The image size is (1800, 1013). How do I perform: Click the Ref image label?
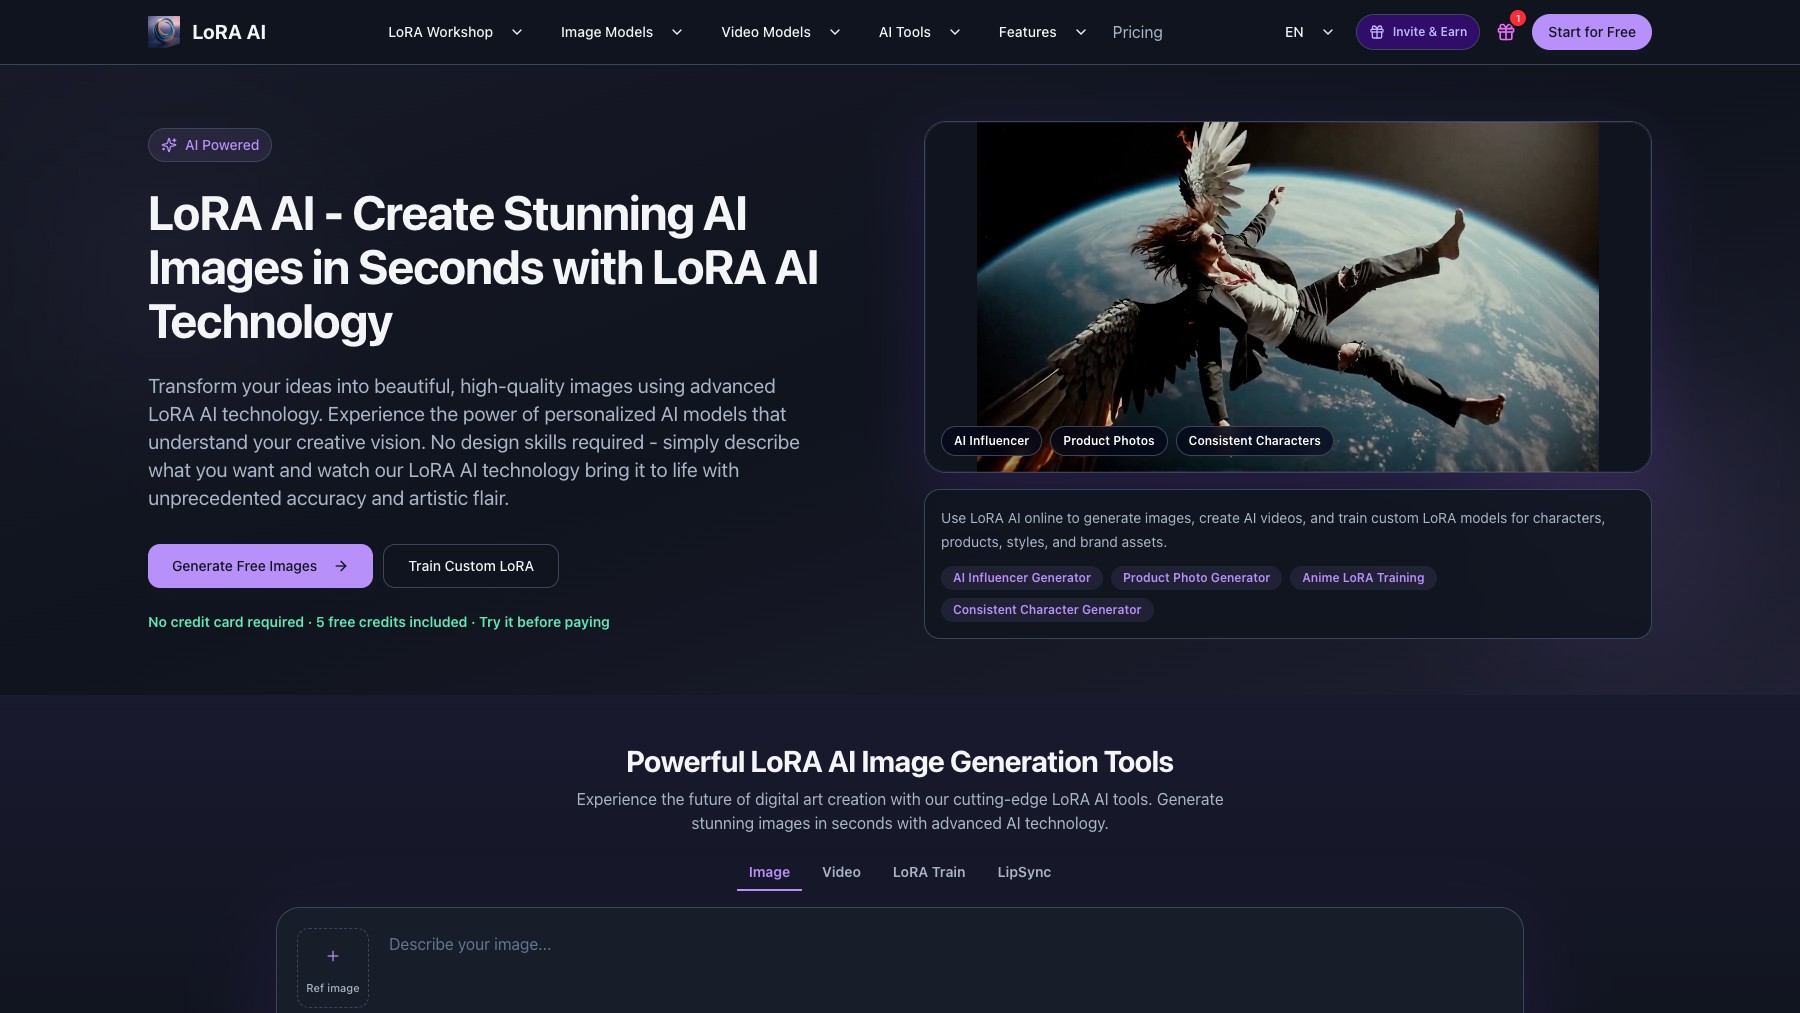333,988
